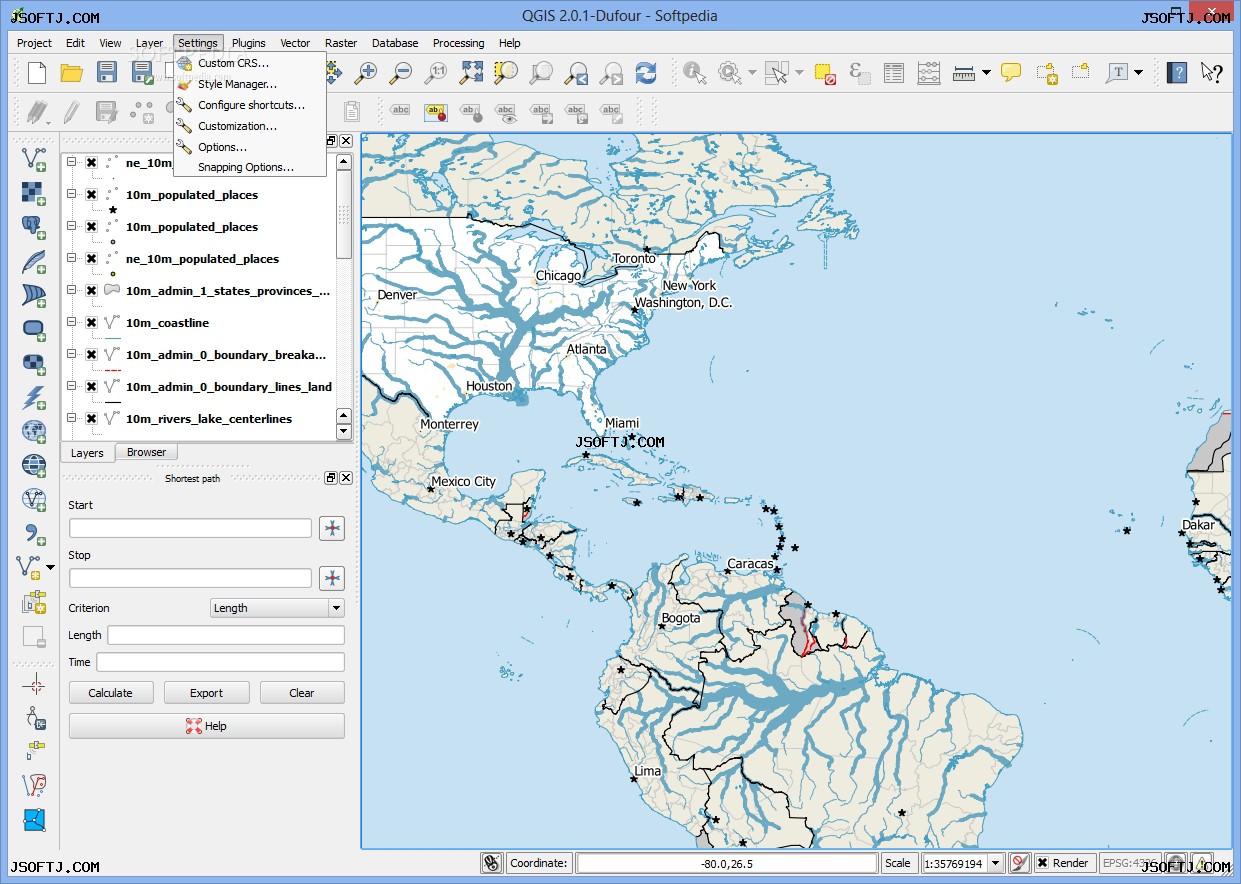1241x884 pixels.
Task: Open Select by Expression tool
Action: (x=859, y=72)
